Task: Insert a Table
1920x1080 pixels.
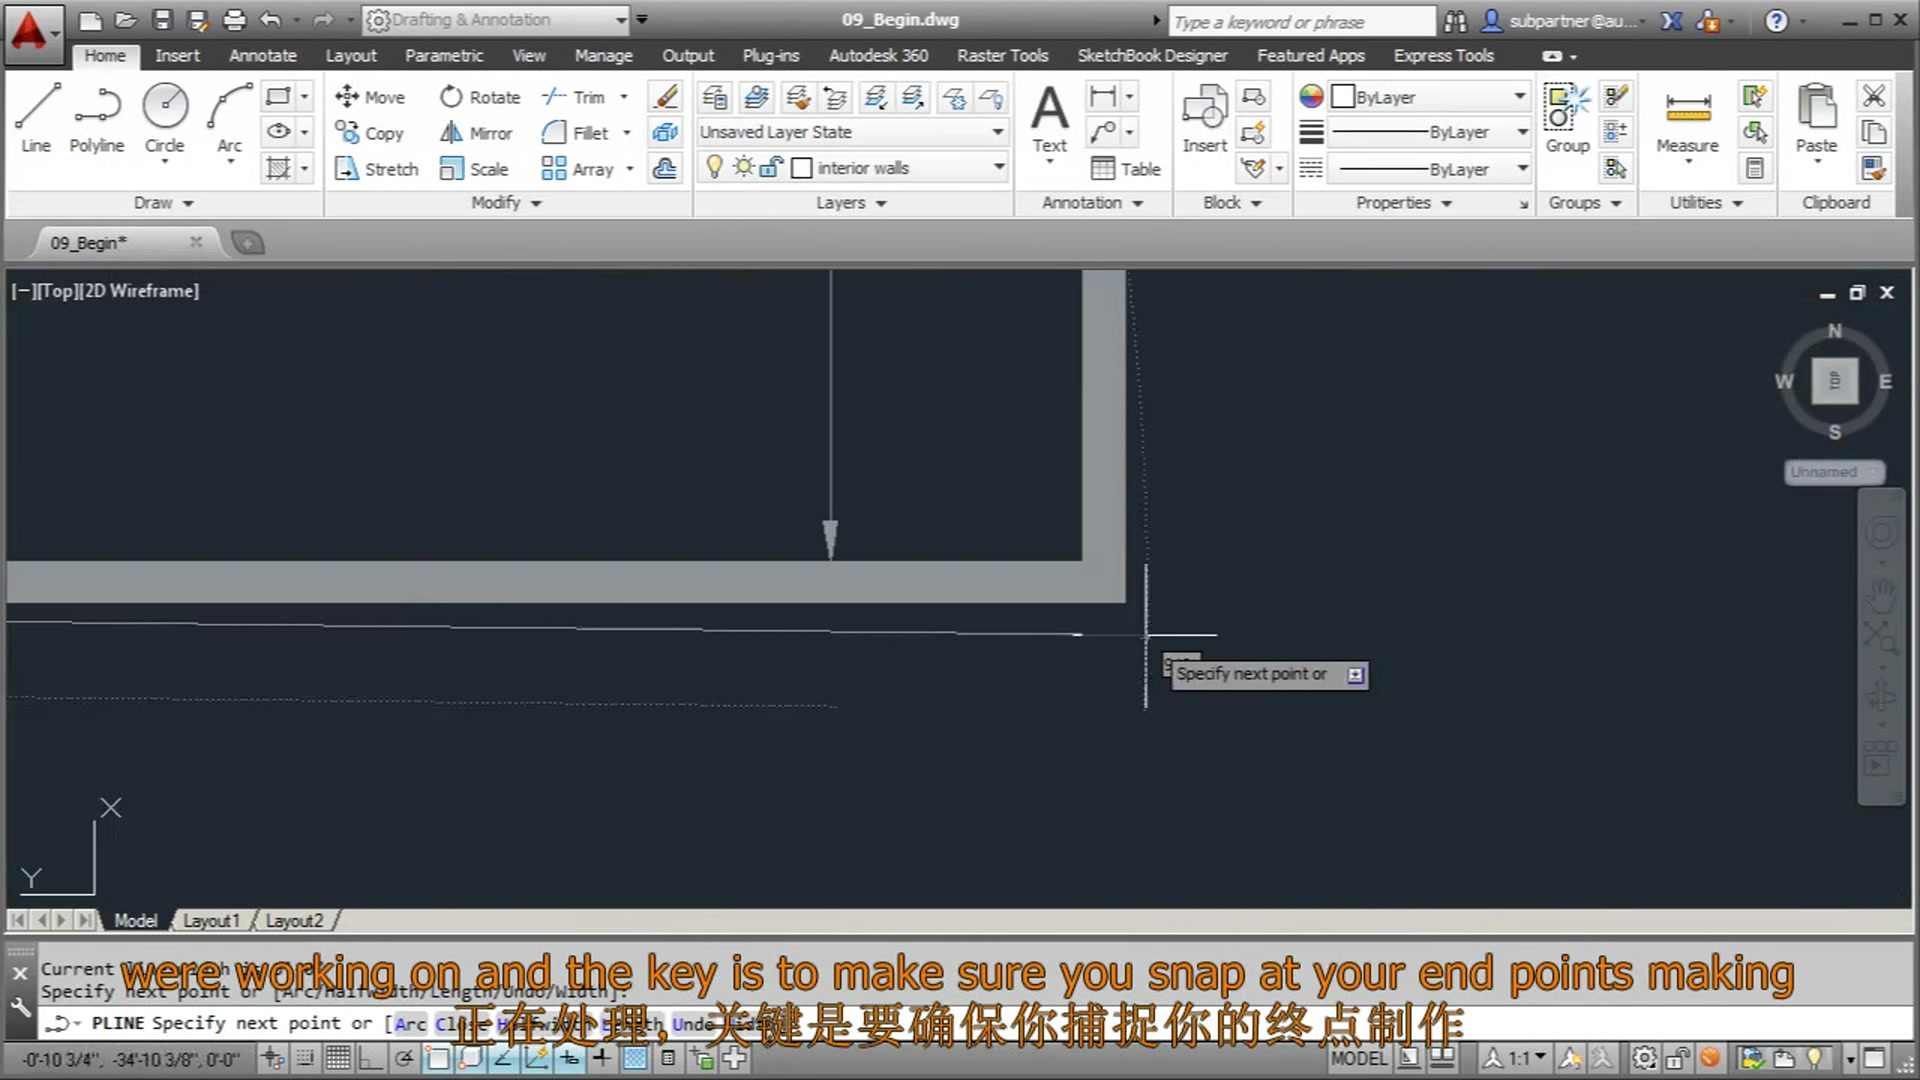Action: tap(1125, 168)
